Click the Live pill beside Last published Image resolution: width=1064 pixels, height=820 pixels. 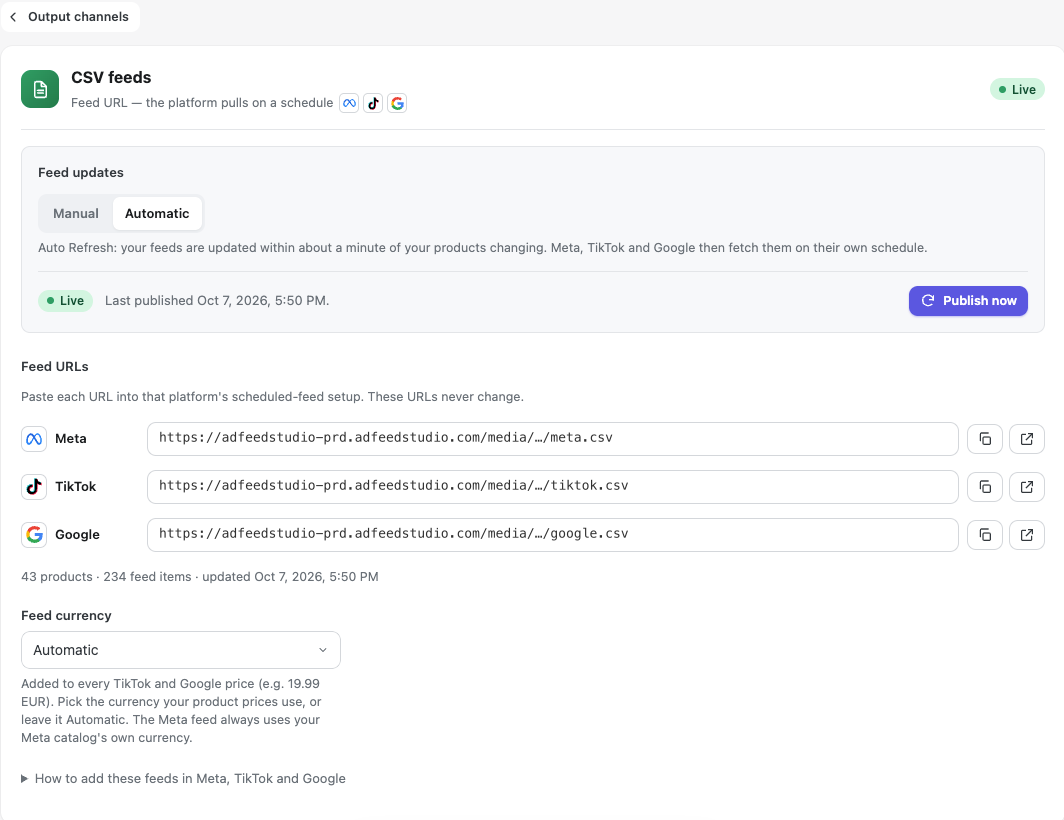tap(65, 301)
